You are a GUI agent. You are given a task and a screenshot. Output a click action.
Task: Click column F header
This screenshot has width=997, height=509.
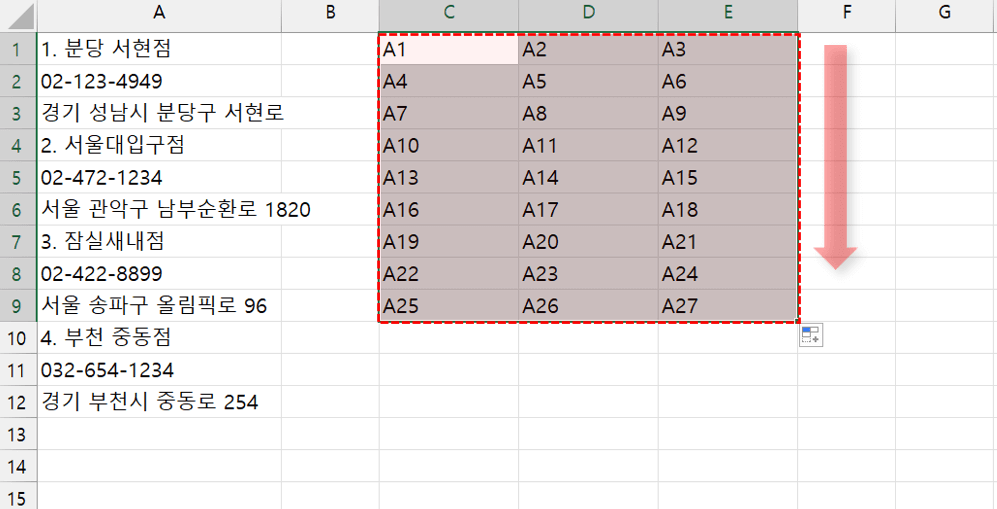(x=846, y=13)
